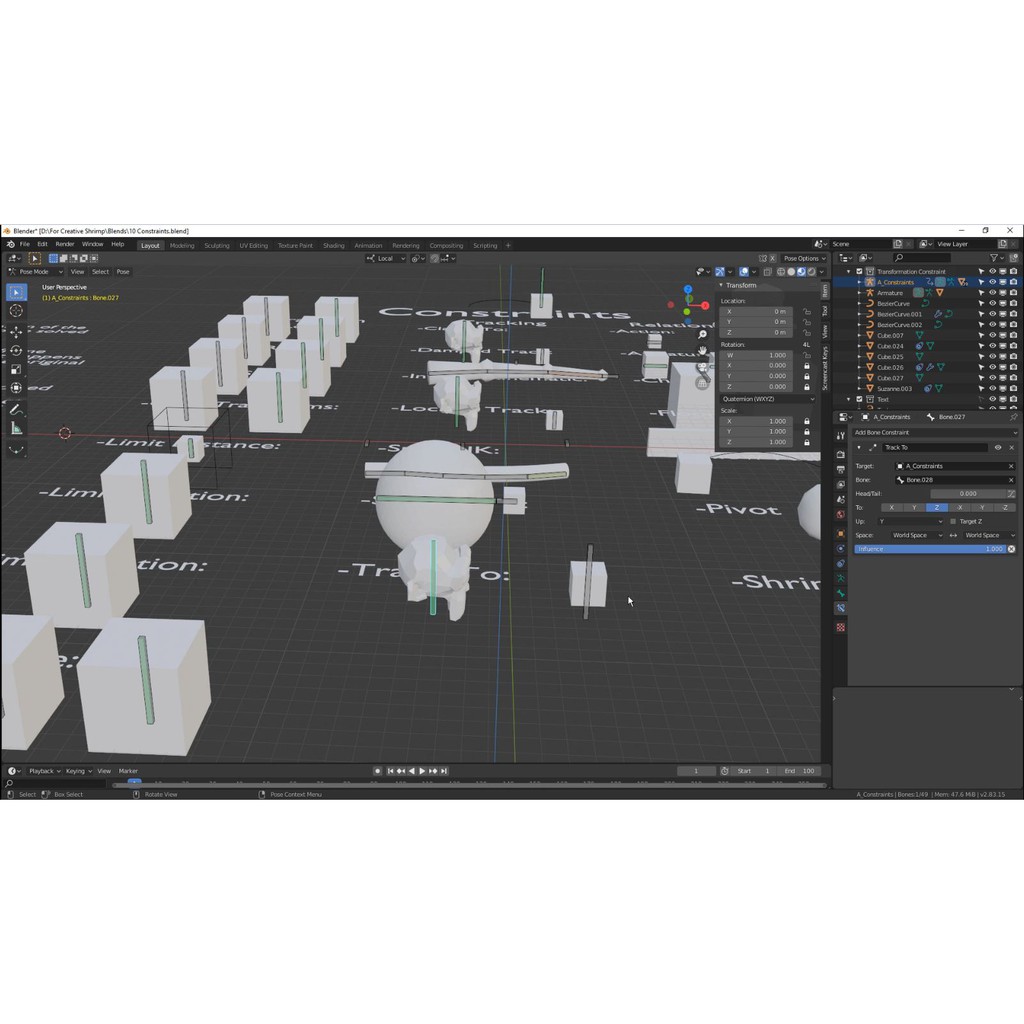Set track axis To the -X button

tap(960, 507)
